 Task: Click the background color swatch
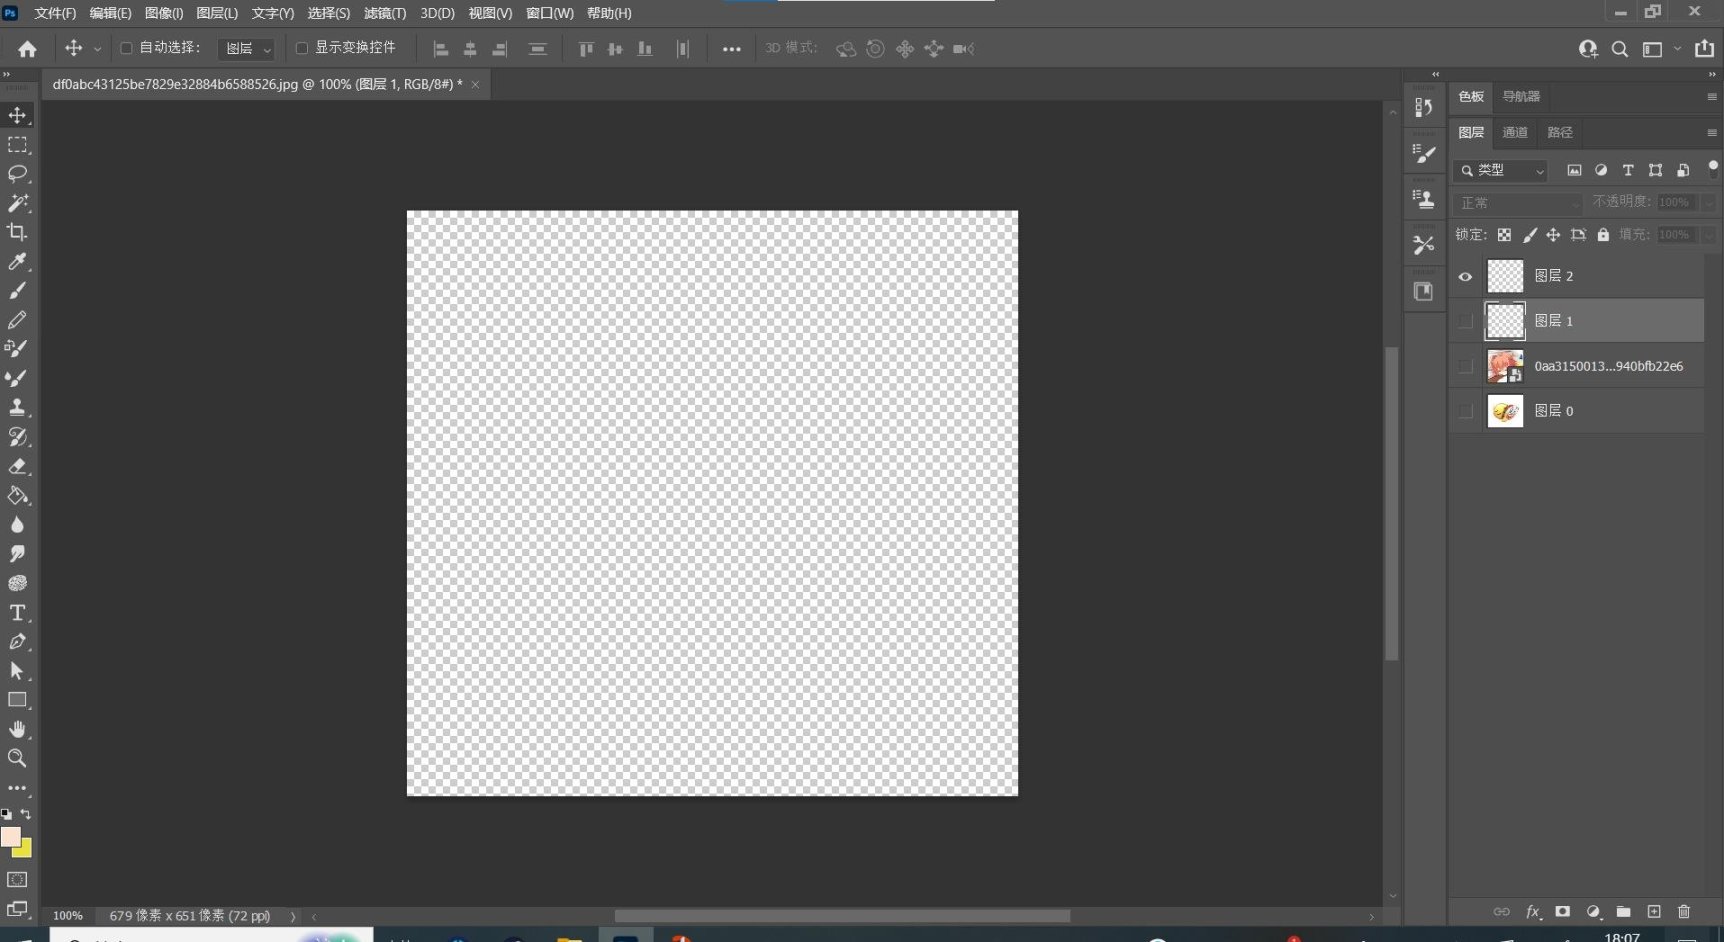tap(24, 850)
